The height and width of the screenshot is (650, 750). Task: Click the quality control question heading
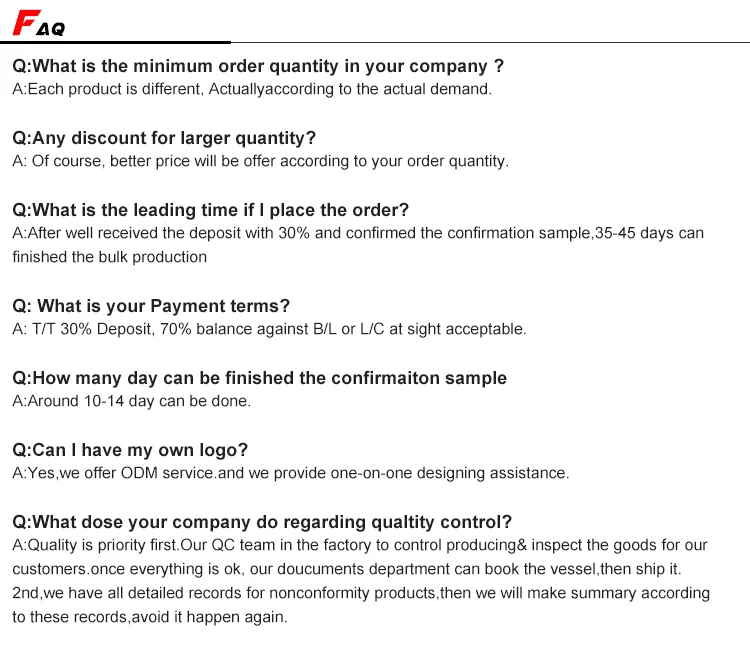point(262,522)
